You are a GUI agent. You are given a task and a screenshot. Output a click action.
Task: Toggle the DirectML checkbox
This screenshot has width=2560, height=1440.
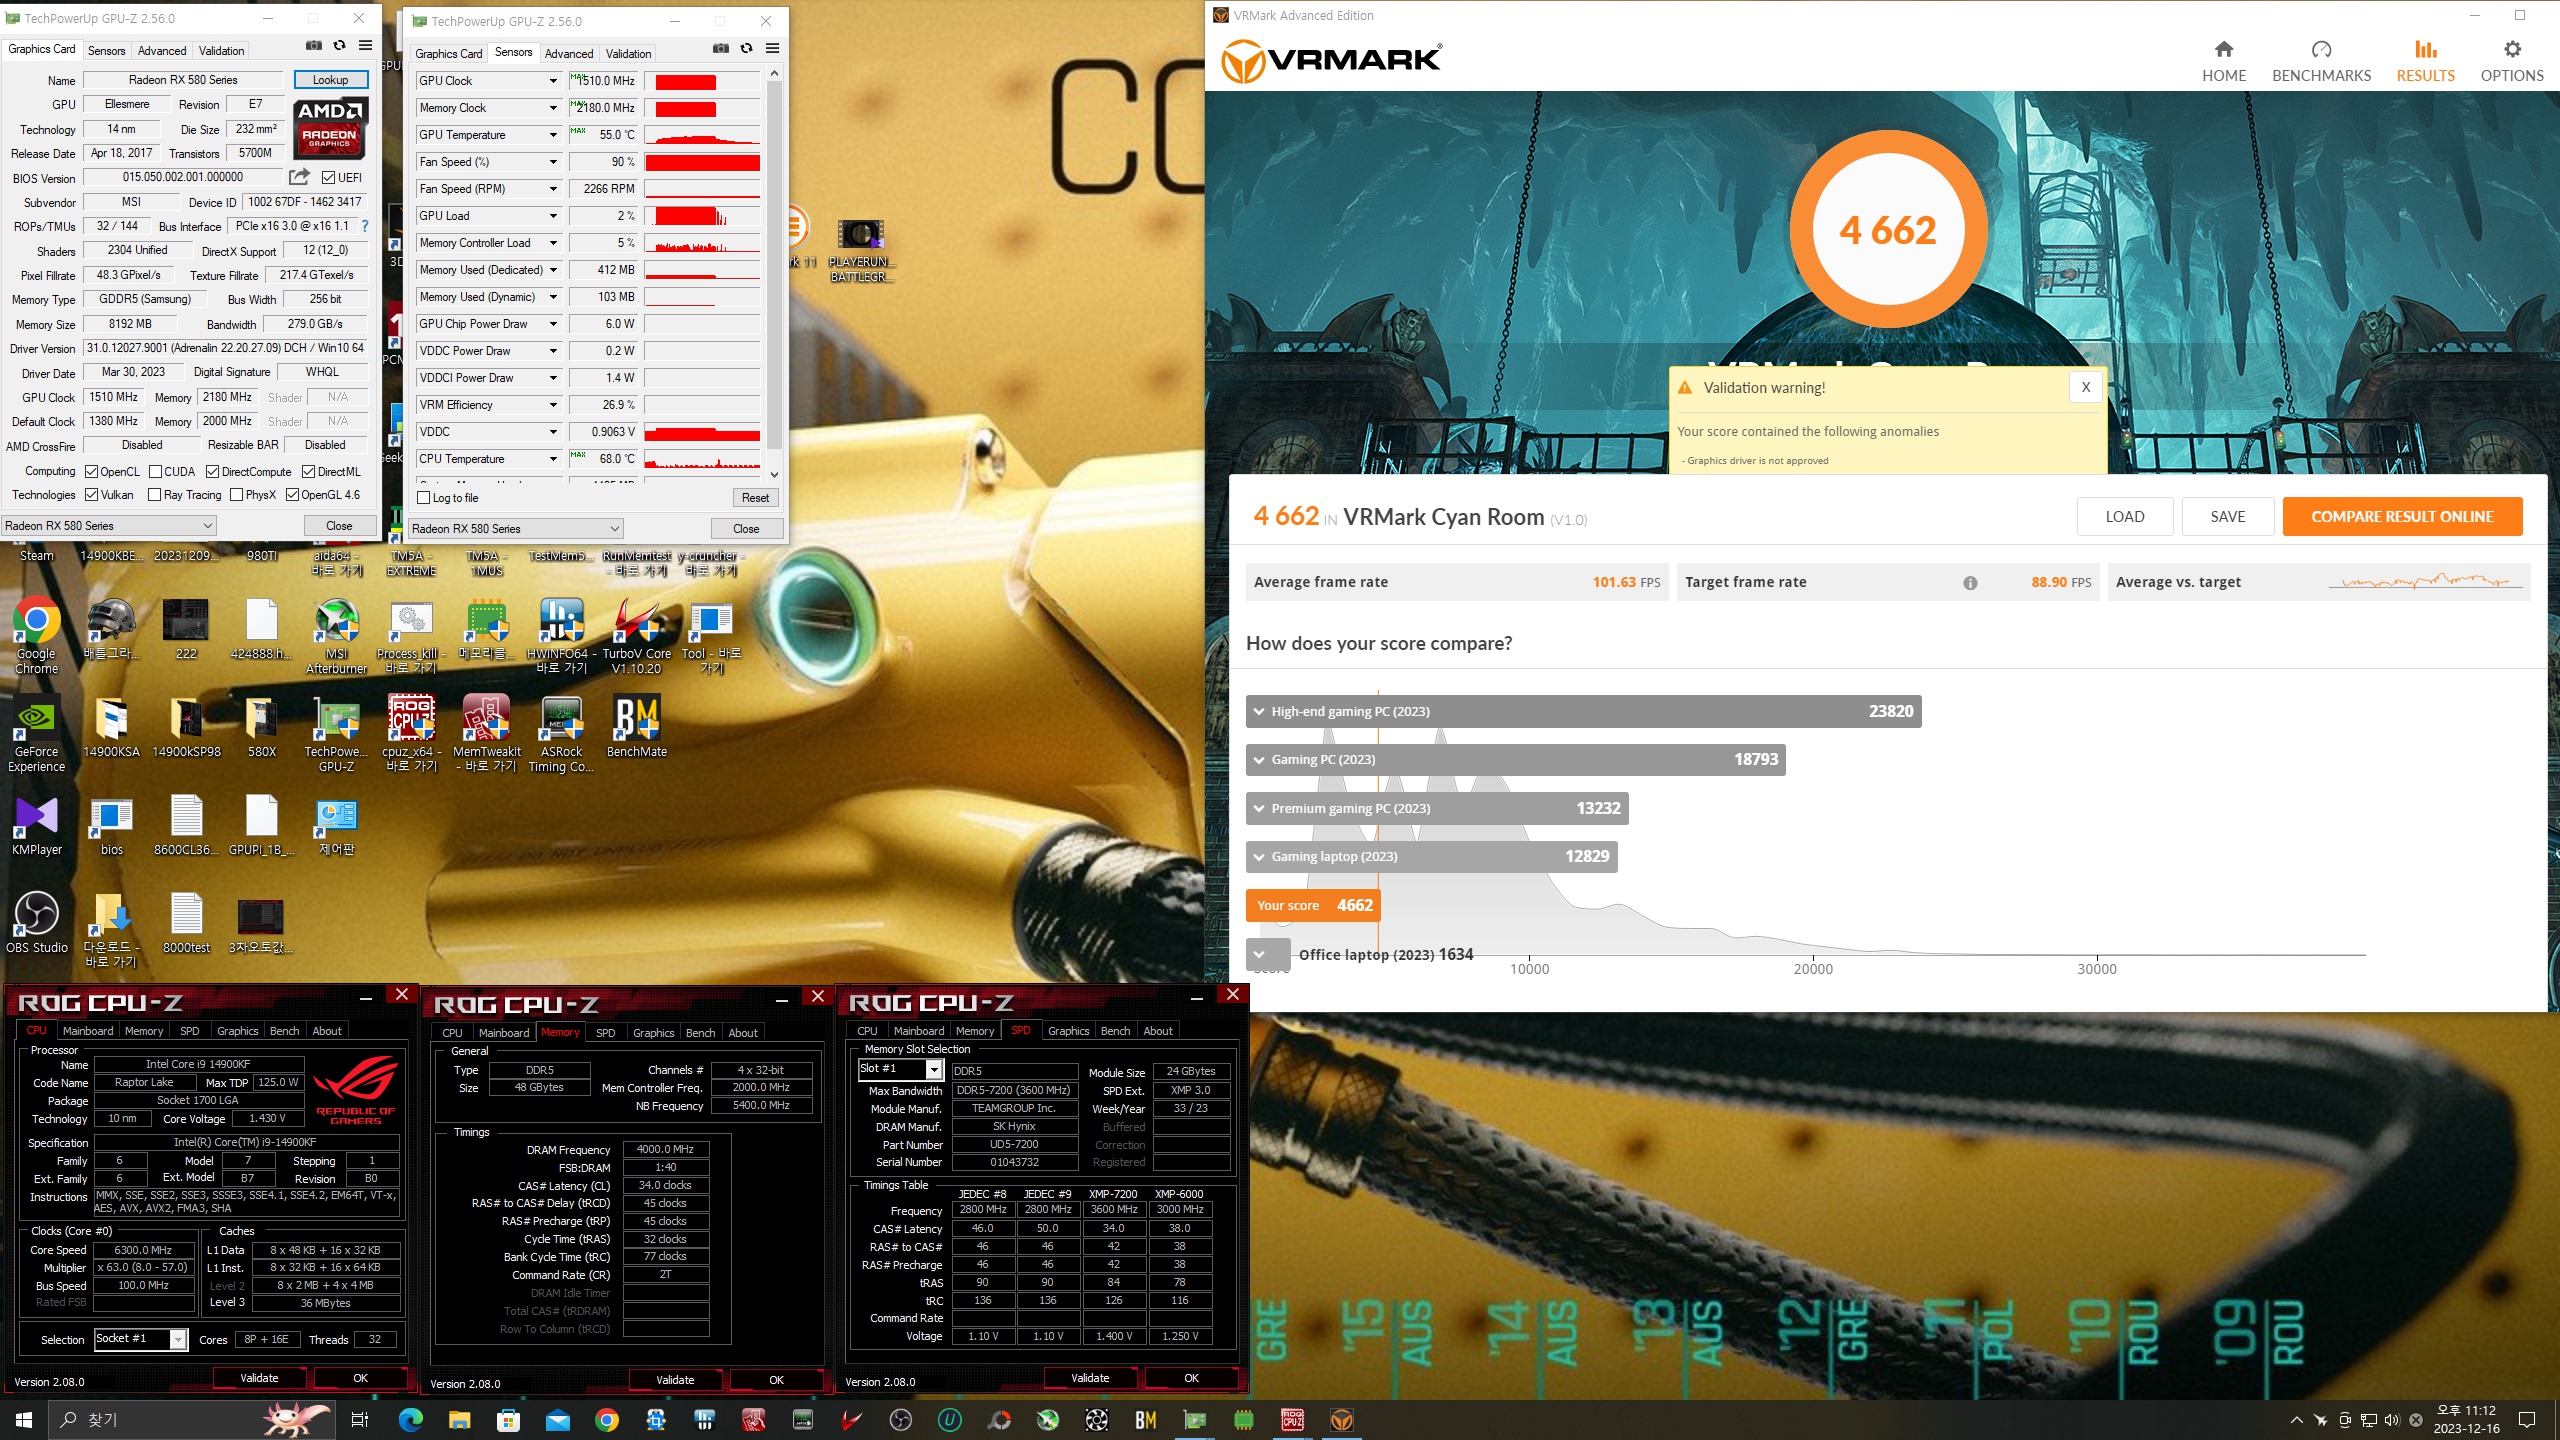click(309, 472)
